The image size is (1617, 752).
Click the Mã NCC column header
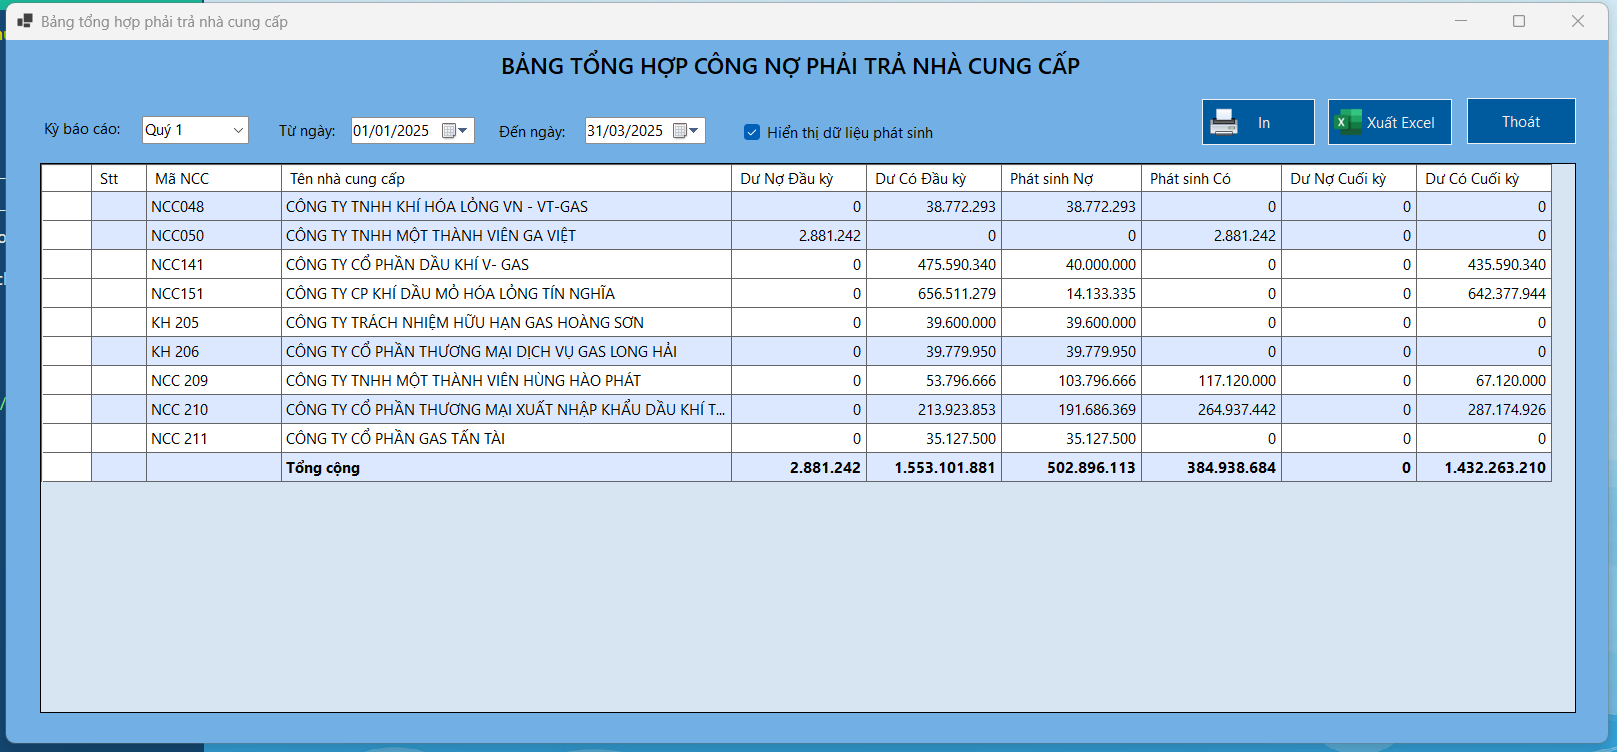click(x=213, y=179)
